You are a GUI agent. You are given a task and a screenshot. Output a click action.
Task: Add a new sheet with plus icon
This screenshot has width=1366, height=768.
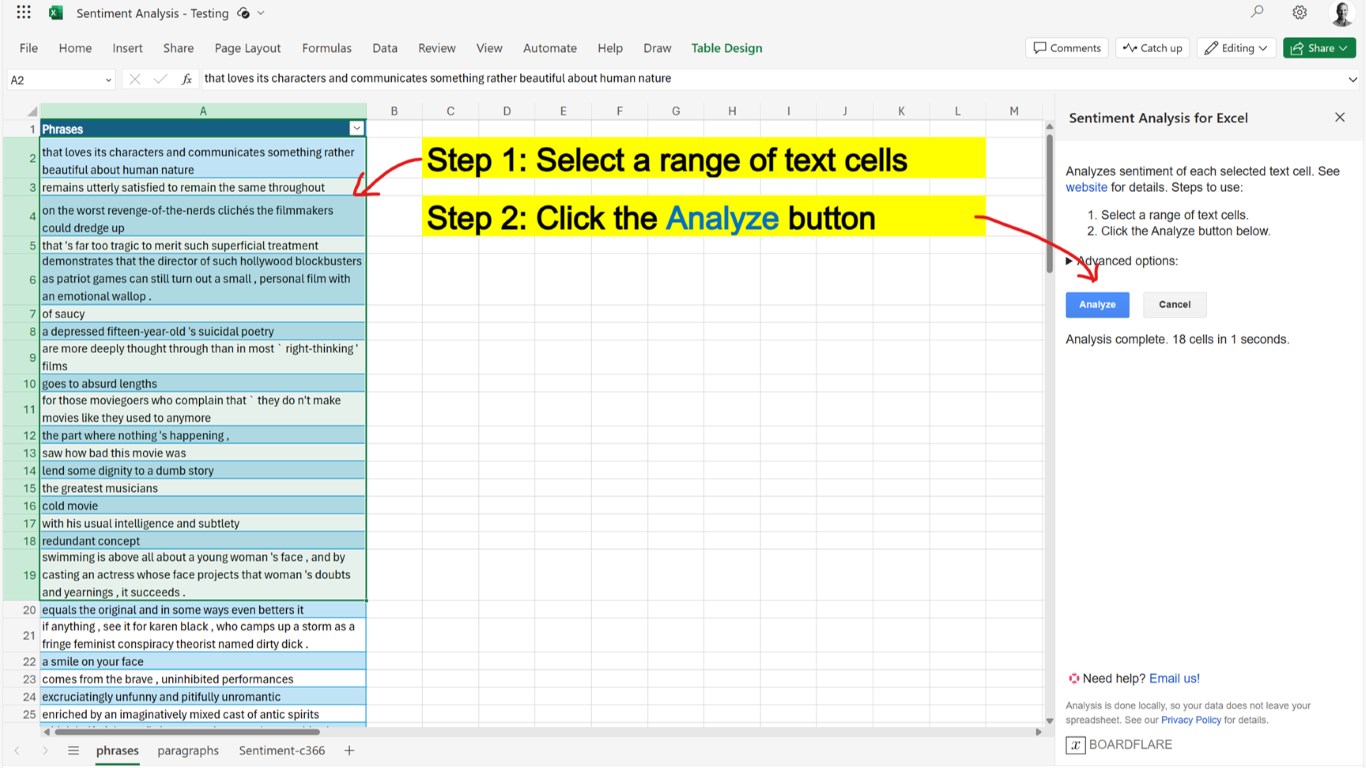click(x=349, y=751)
